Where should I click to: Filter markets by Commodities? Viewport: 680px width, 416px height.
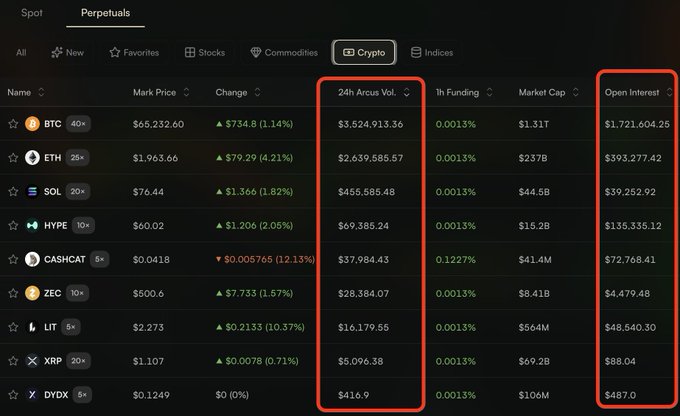pyautogui.click(x=284, y=52)
